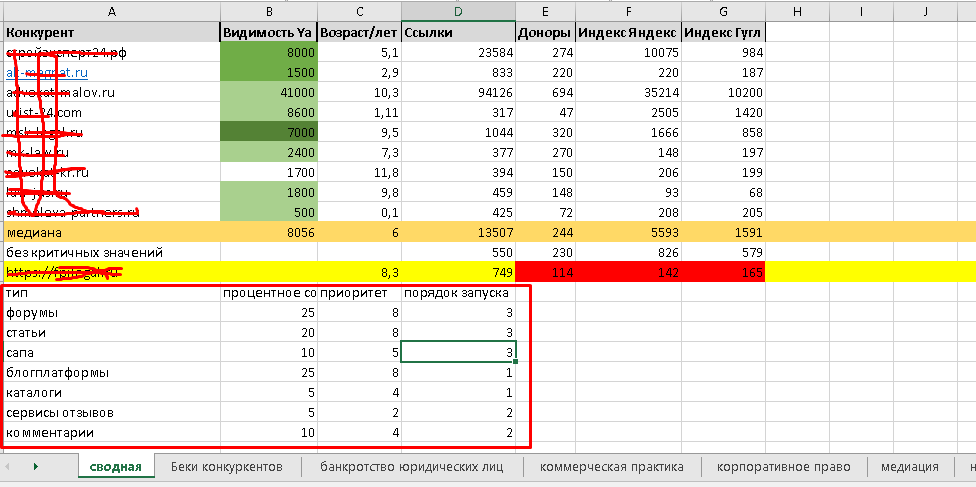976x487 pixels.
Task: Click column H header
Action: (x=796, y=10)
